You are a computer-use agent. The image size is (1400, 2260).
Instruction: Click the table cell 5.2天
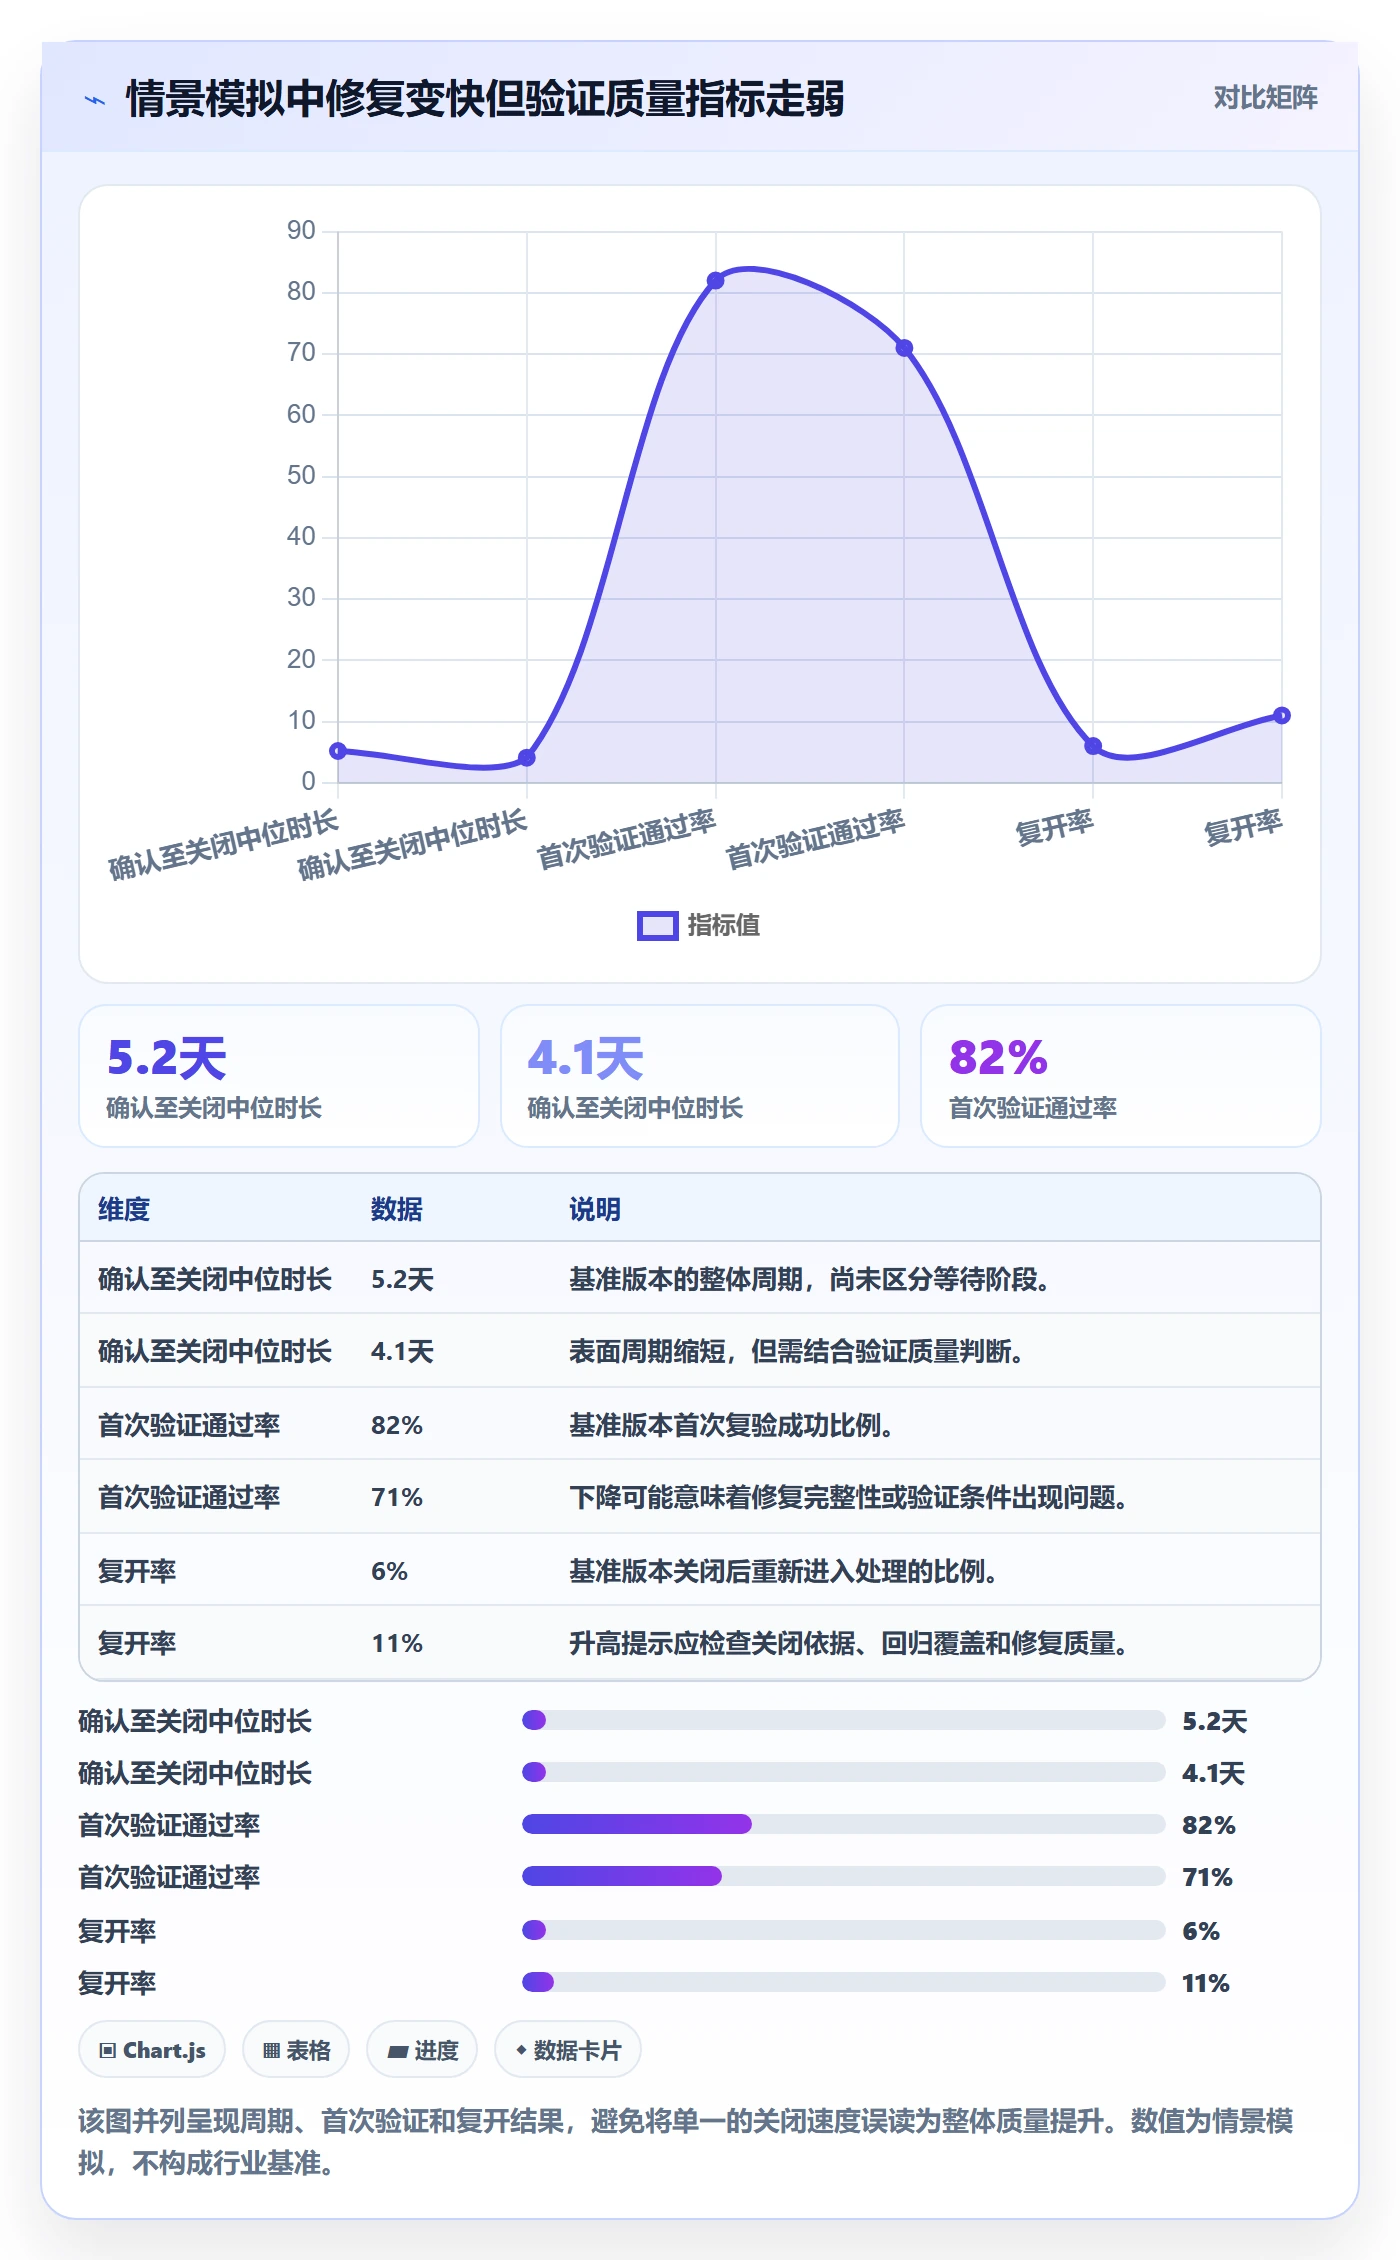tap(402, 1280)
